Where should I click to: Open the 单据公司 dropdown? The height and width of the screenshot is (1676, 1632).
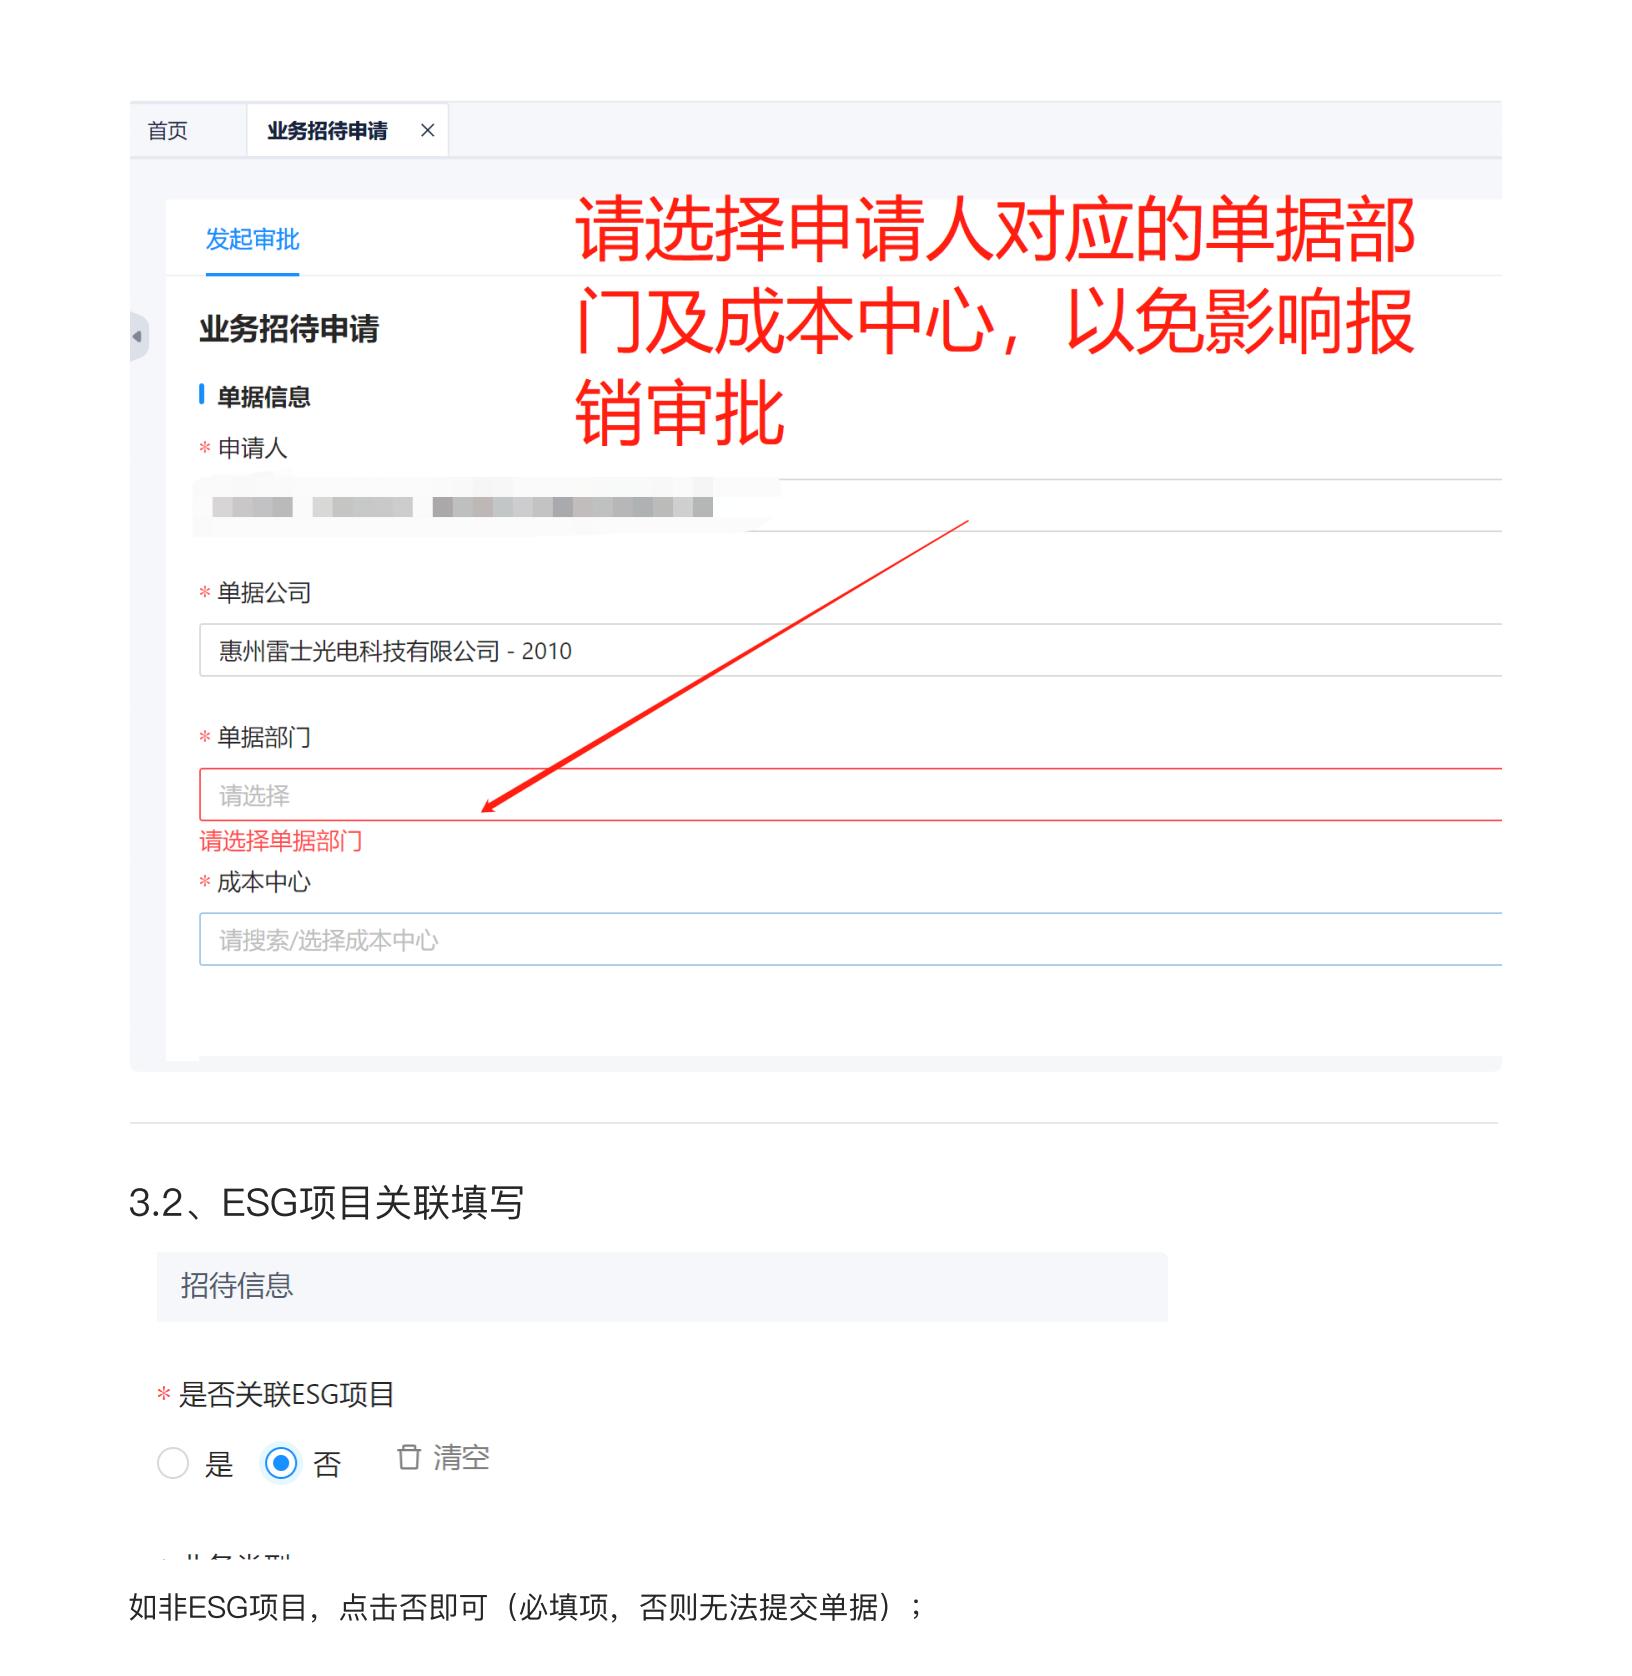(x=850, y=650)
